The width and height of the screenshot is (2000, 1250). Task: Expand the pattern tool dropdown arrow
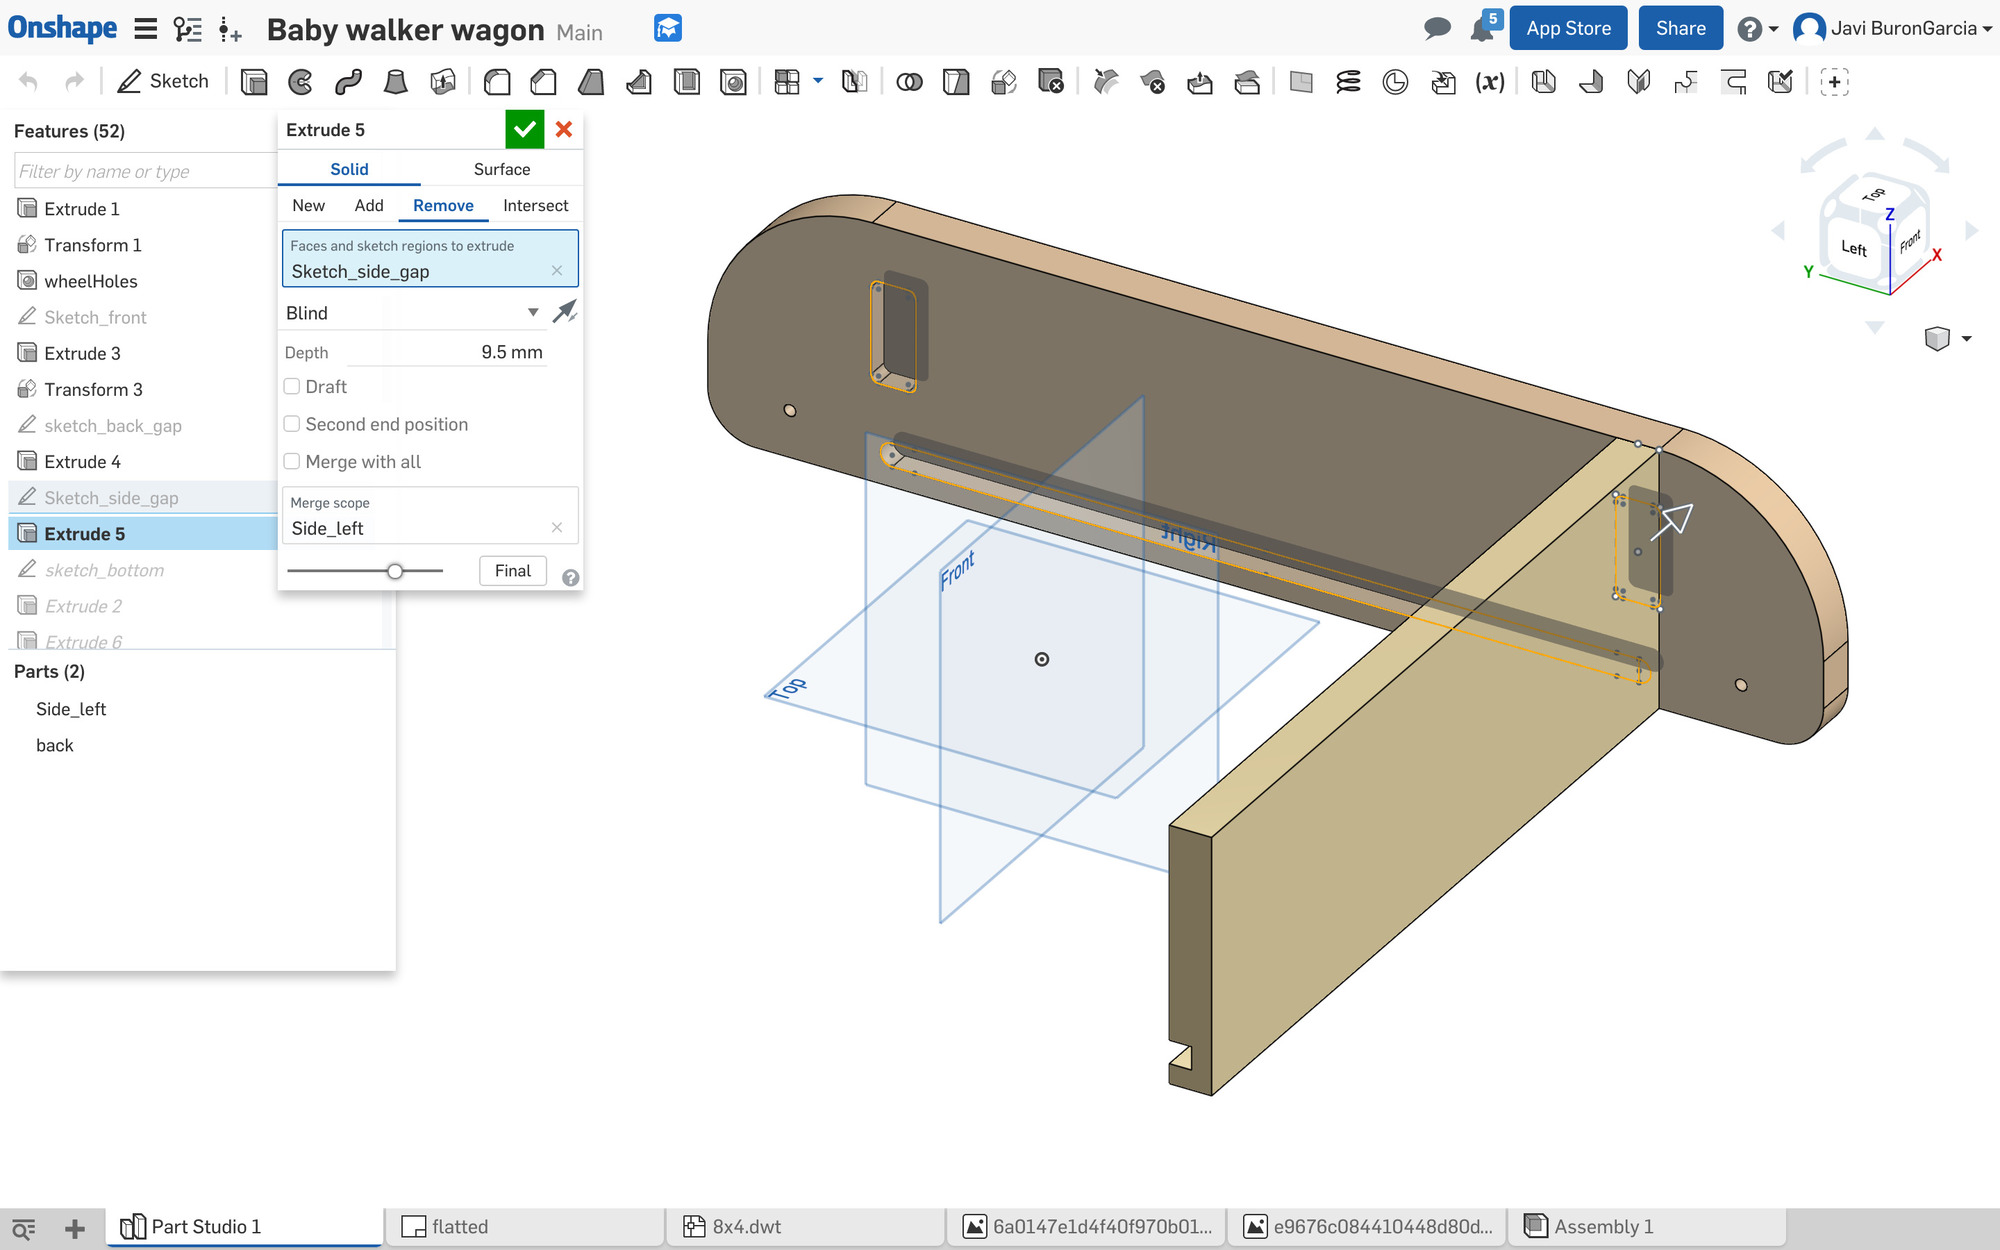click(x=818, y=81)
